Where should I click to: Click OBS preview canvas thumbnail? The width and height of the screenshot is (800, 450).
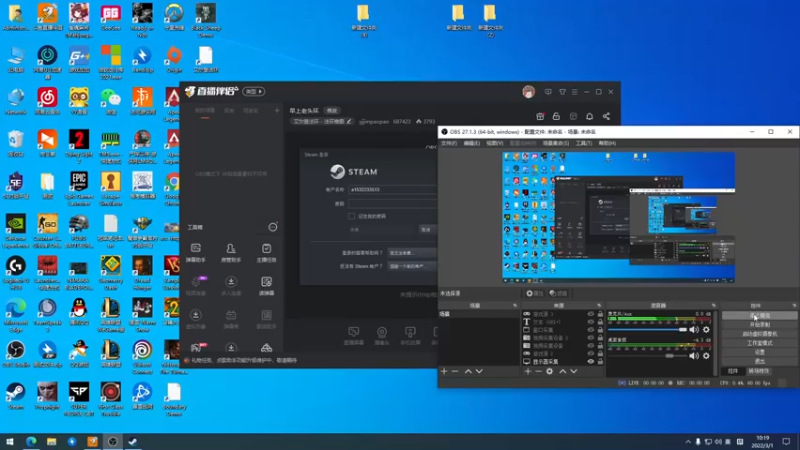coord(618,217)
